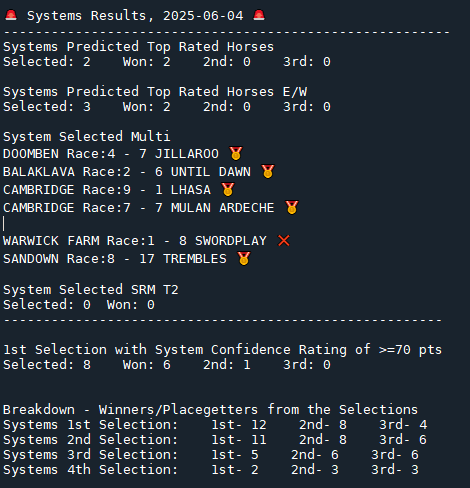Viewport: 470px width, 488px height.
Task: Click '2nd: 1' under Confidence Rating
Action: pyautogui.click(x=227, y=365)
